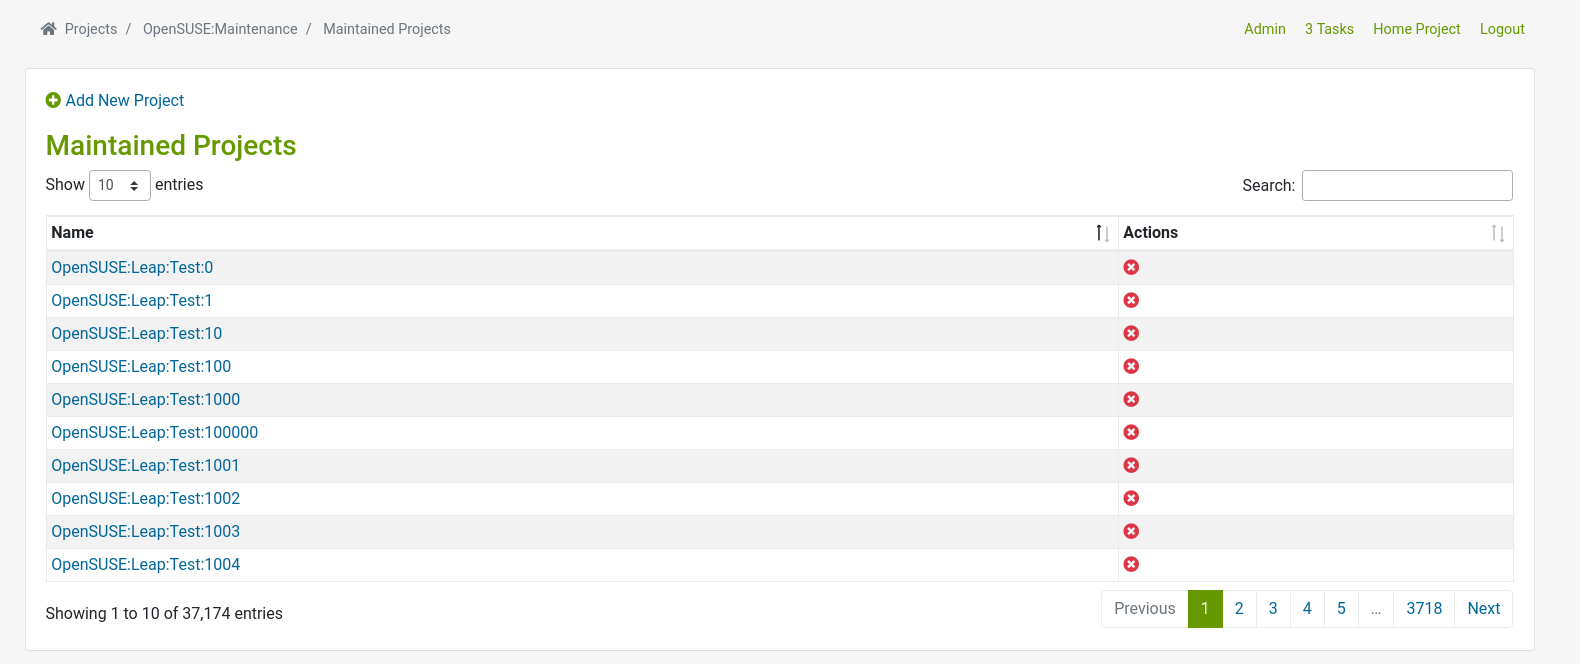Jump to the last page 3718
This screenshot has height=664, width=1580.
click(1424, 608)
